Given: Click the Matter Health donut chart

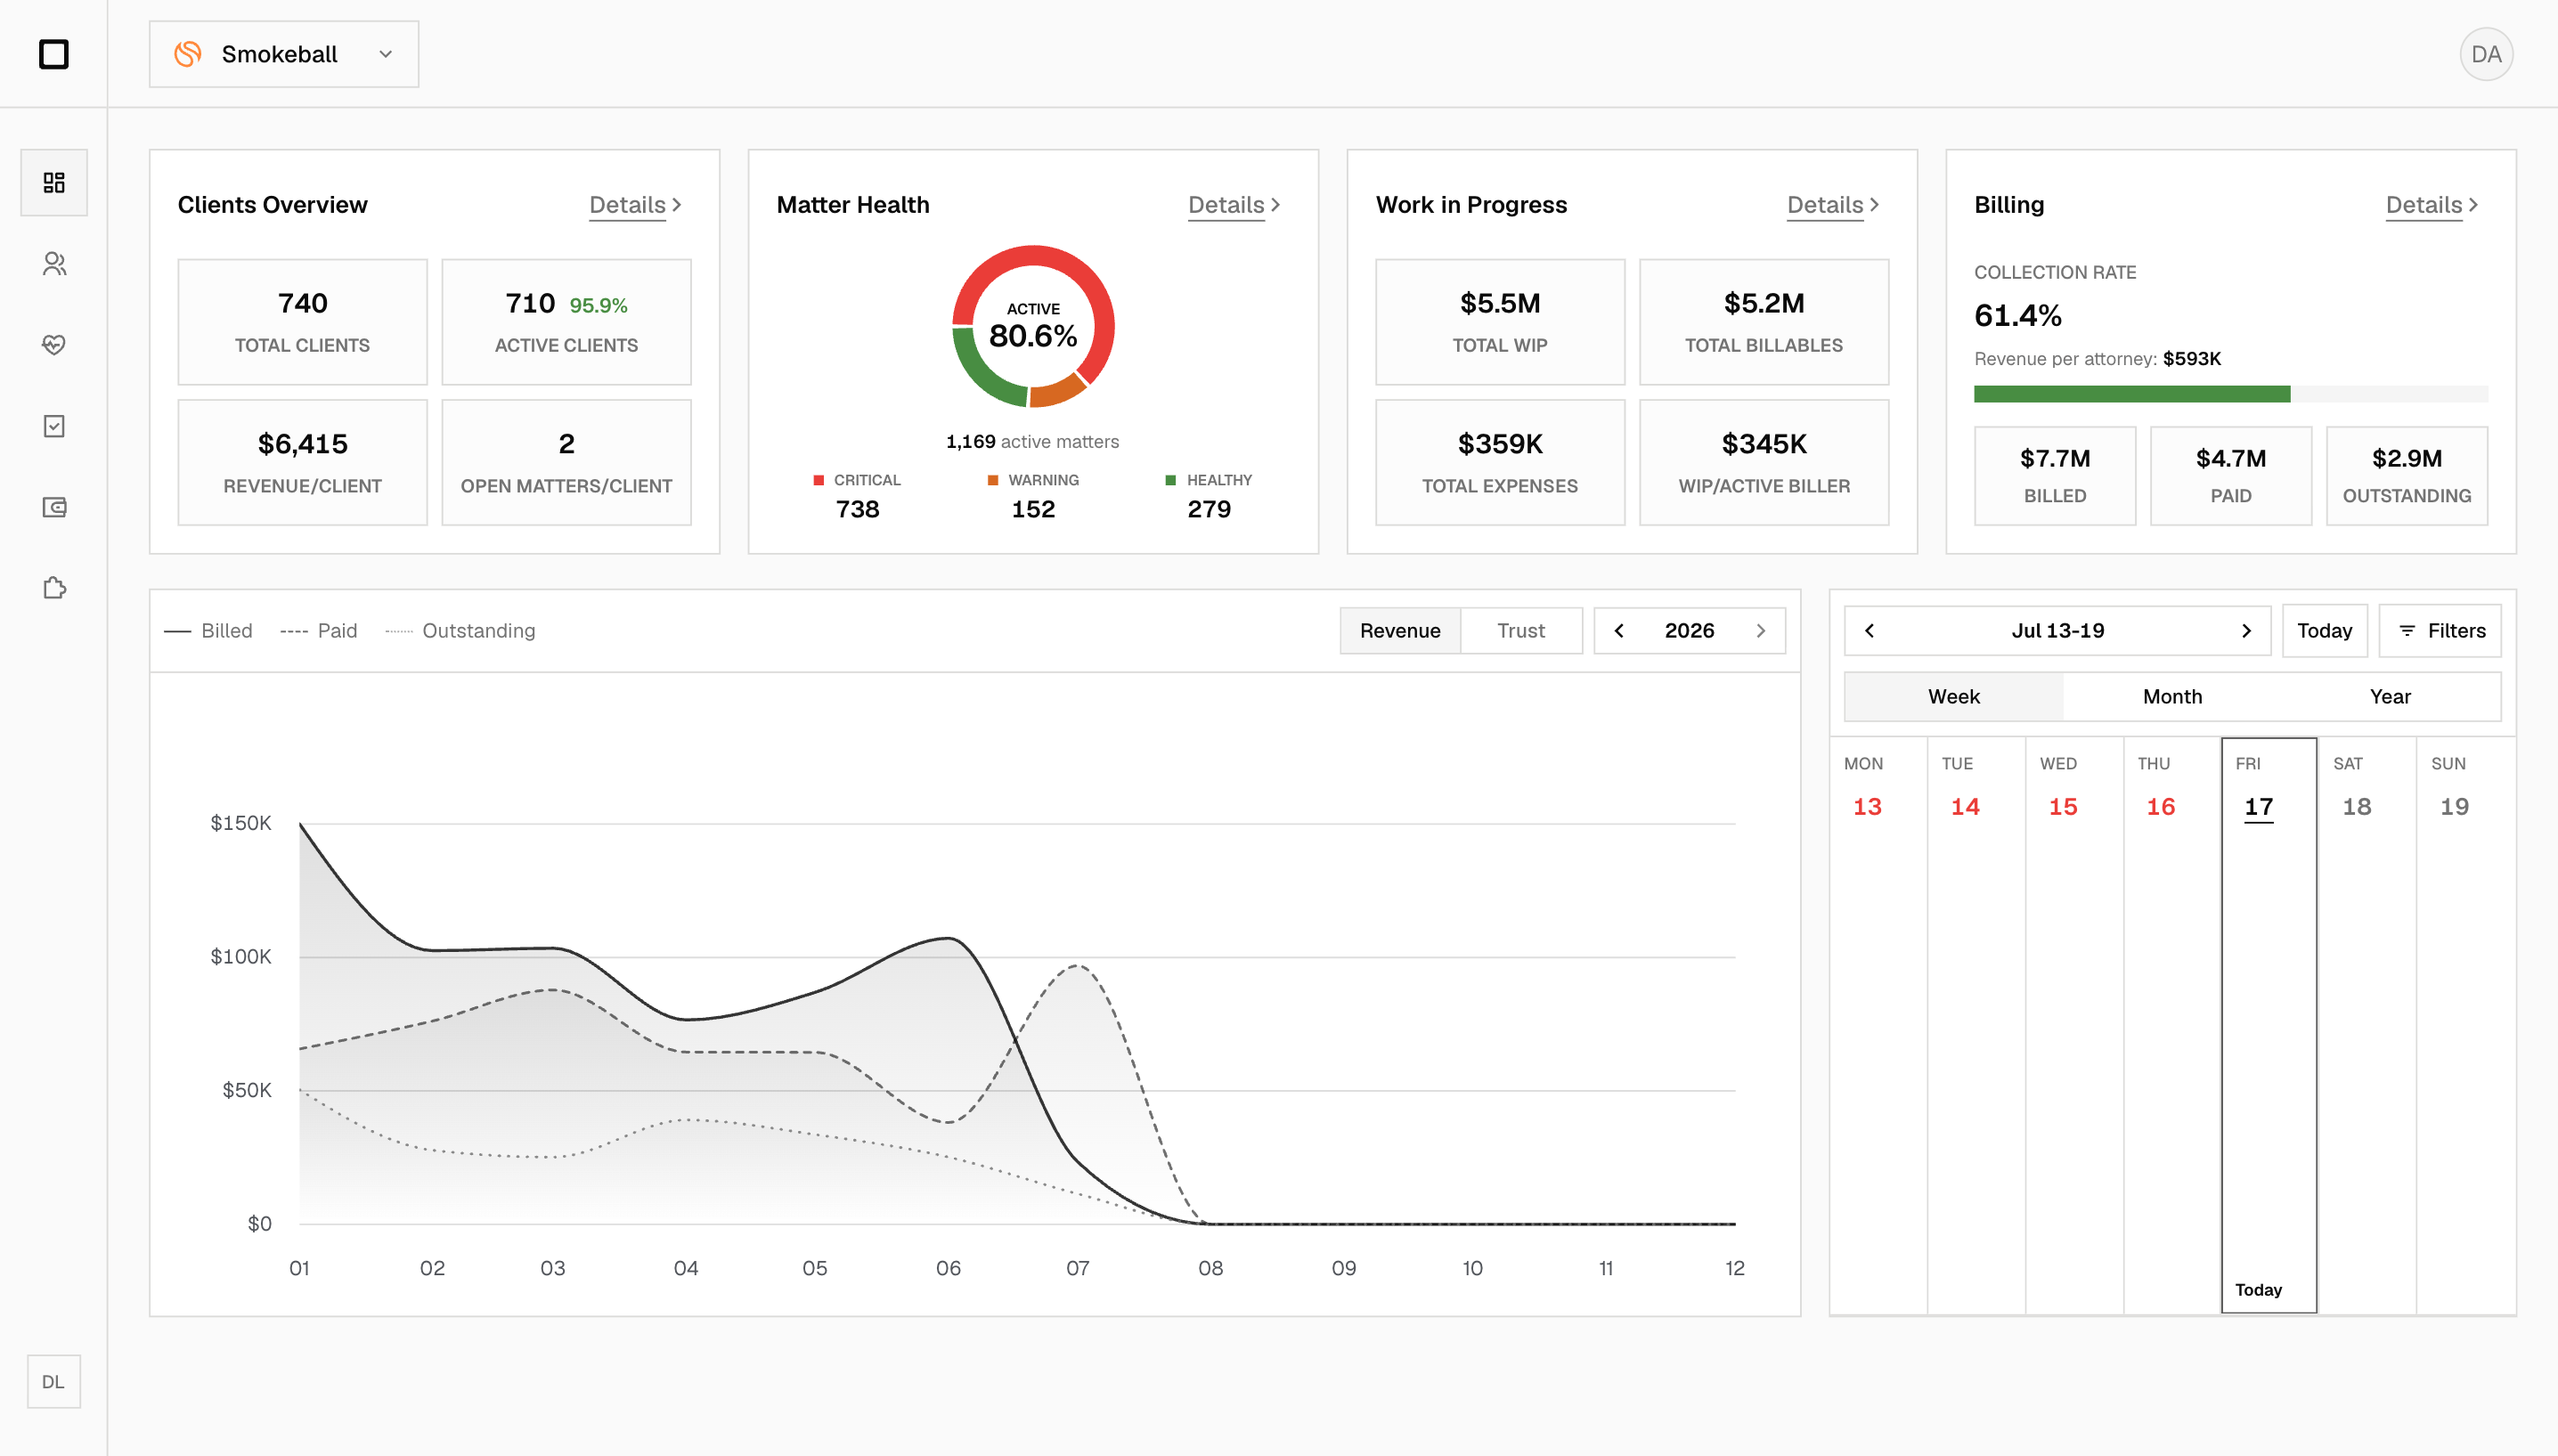Looking at the screenshot, I should pos(1033,326).
